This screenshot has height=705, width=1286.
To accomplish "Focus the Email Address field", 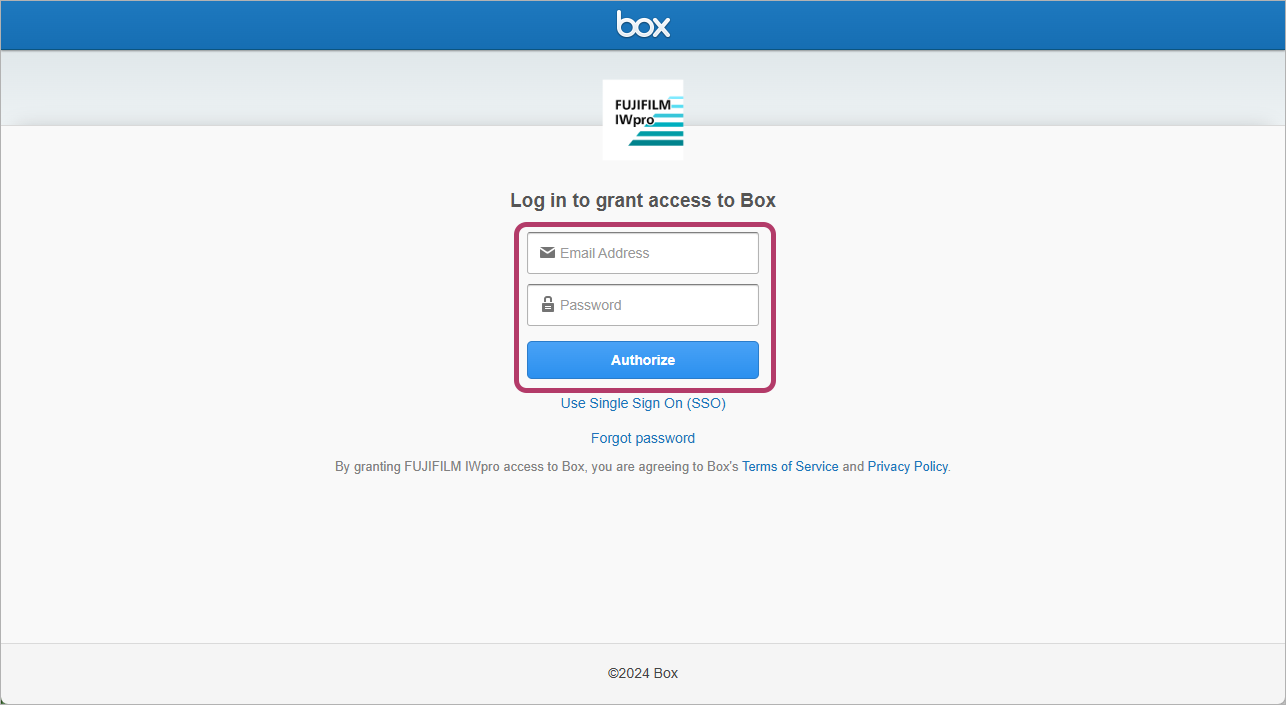I will (x=643, y=253).
